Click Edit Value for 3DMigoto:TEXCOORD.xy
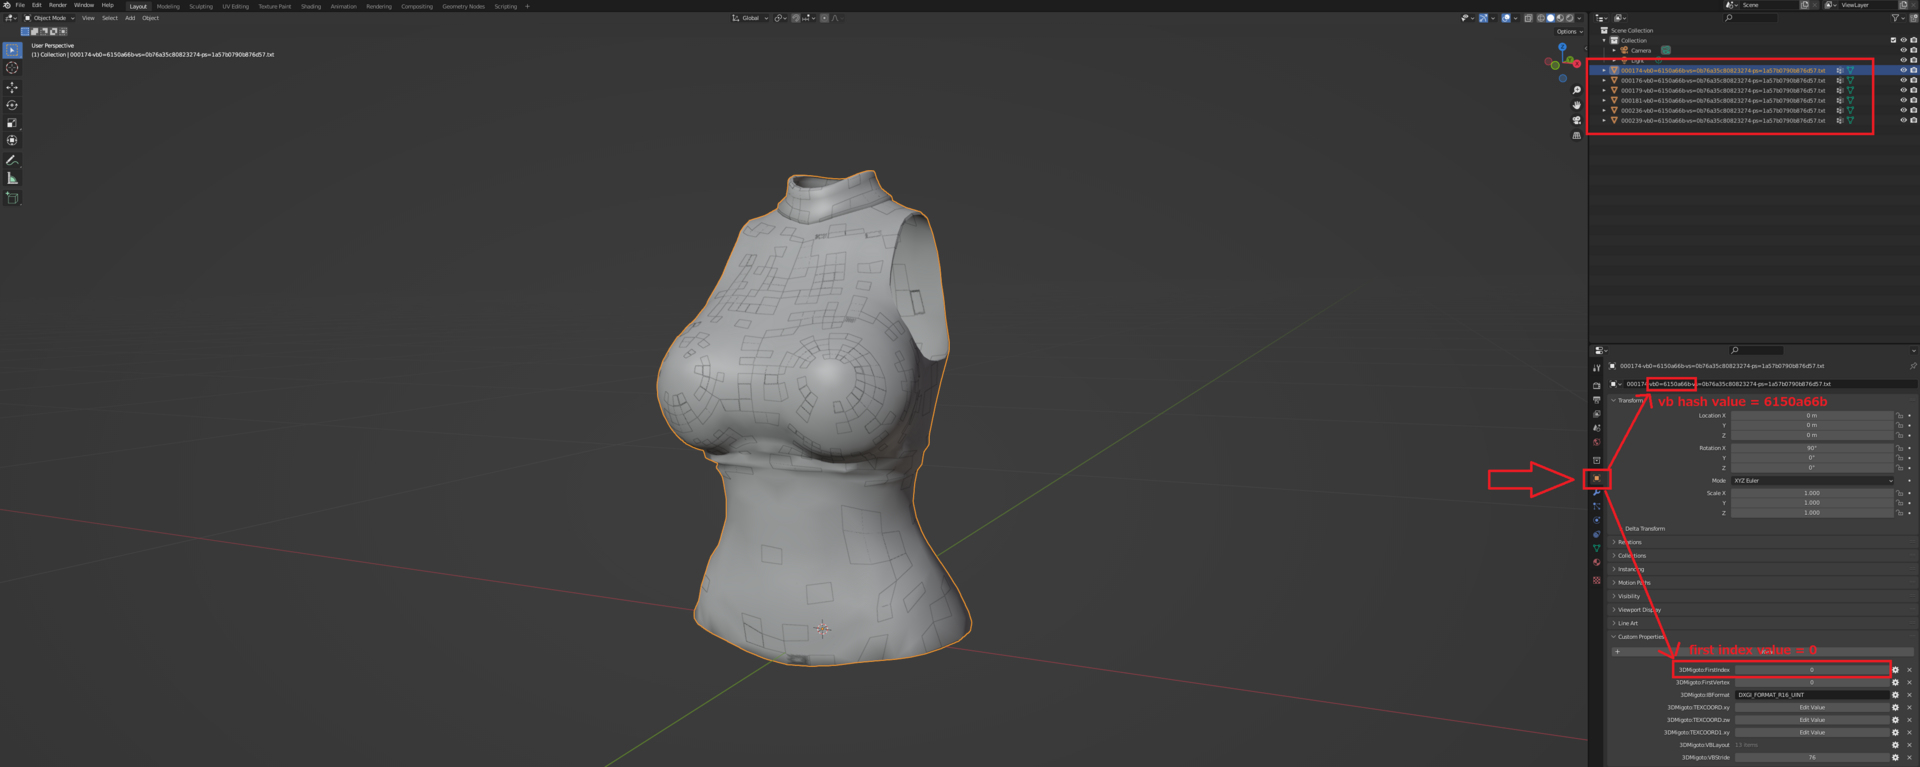The width and height of the screenshot is (1920, 767). pyautogui.click(x=1812, y=707)
